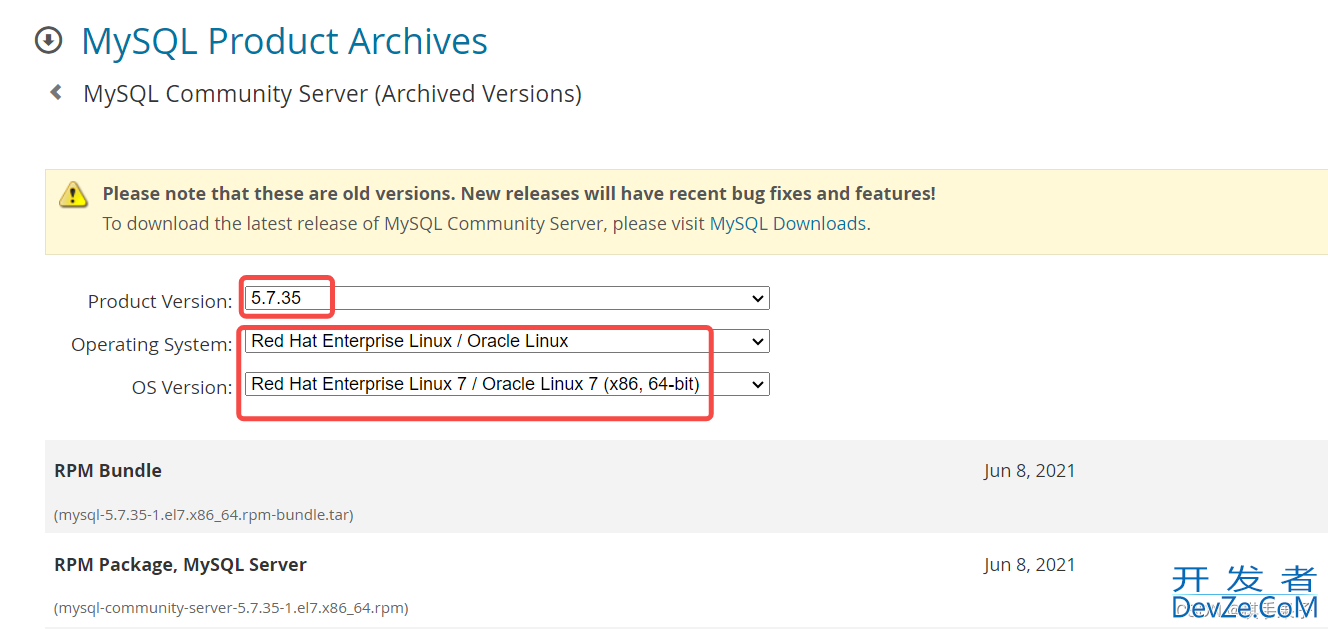Click mysql-community-server-5.7.35 rpm file name

tap(231, 608)
